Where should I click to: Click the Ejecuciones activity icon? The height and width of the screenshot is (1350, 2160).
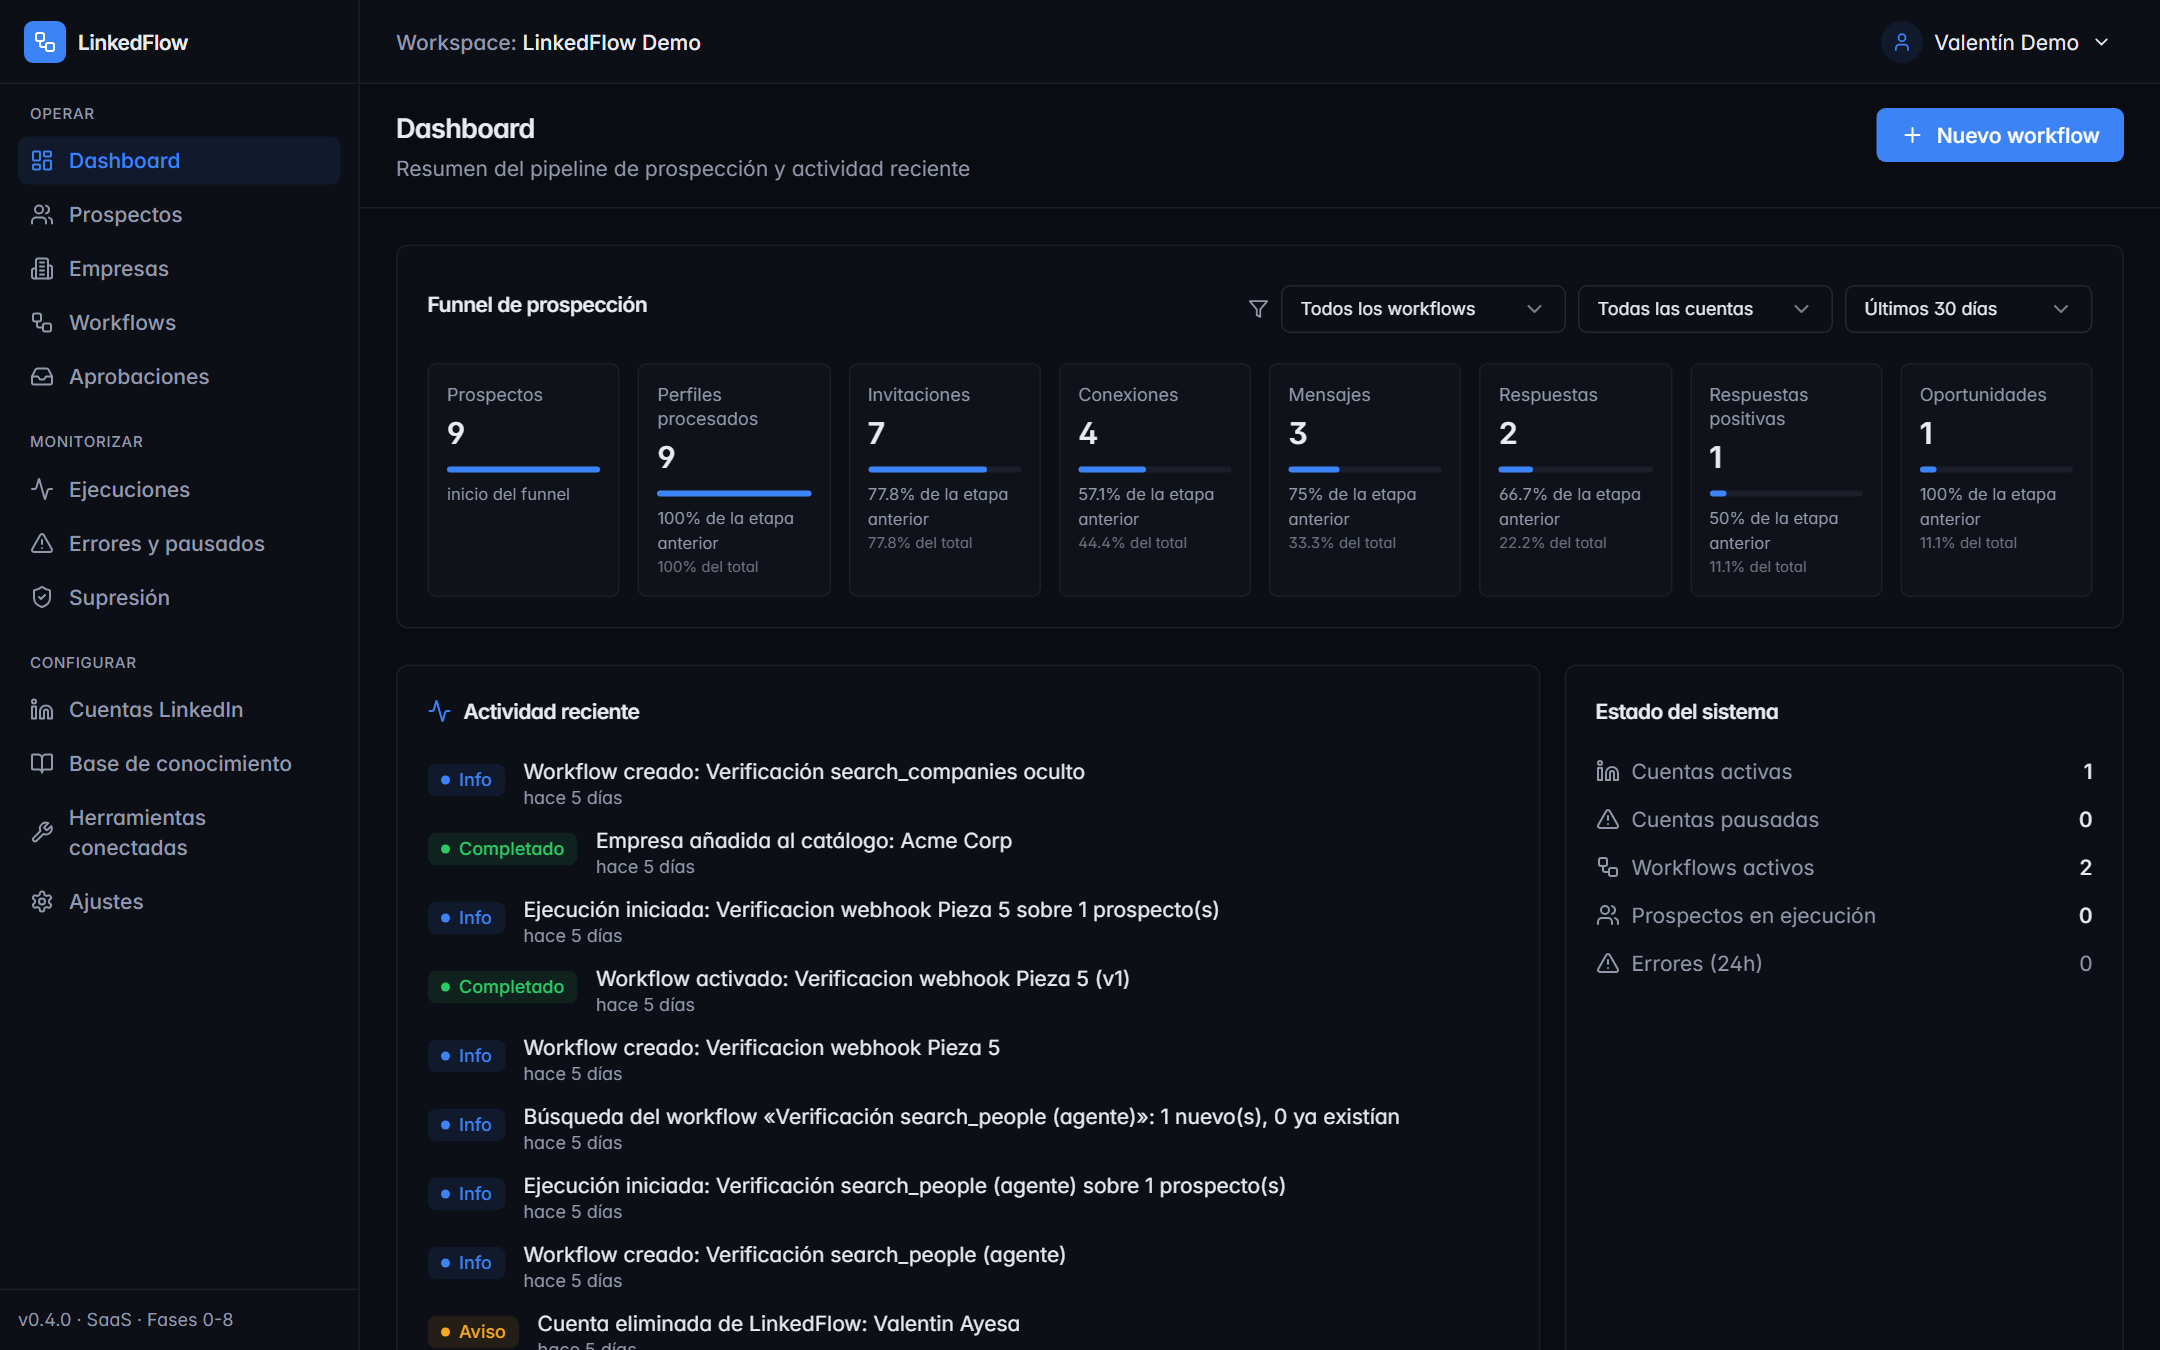(42, 490)
